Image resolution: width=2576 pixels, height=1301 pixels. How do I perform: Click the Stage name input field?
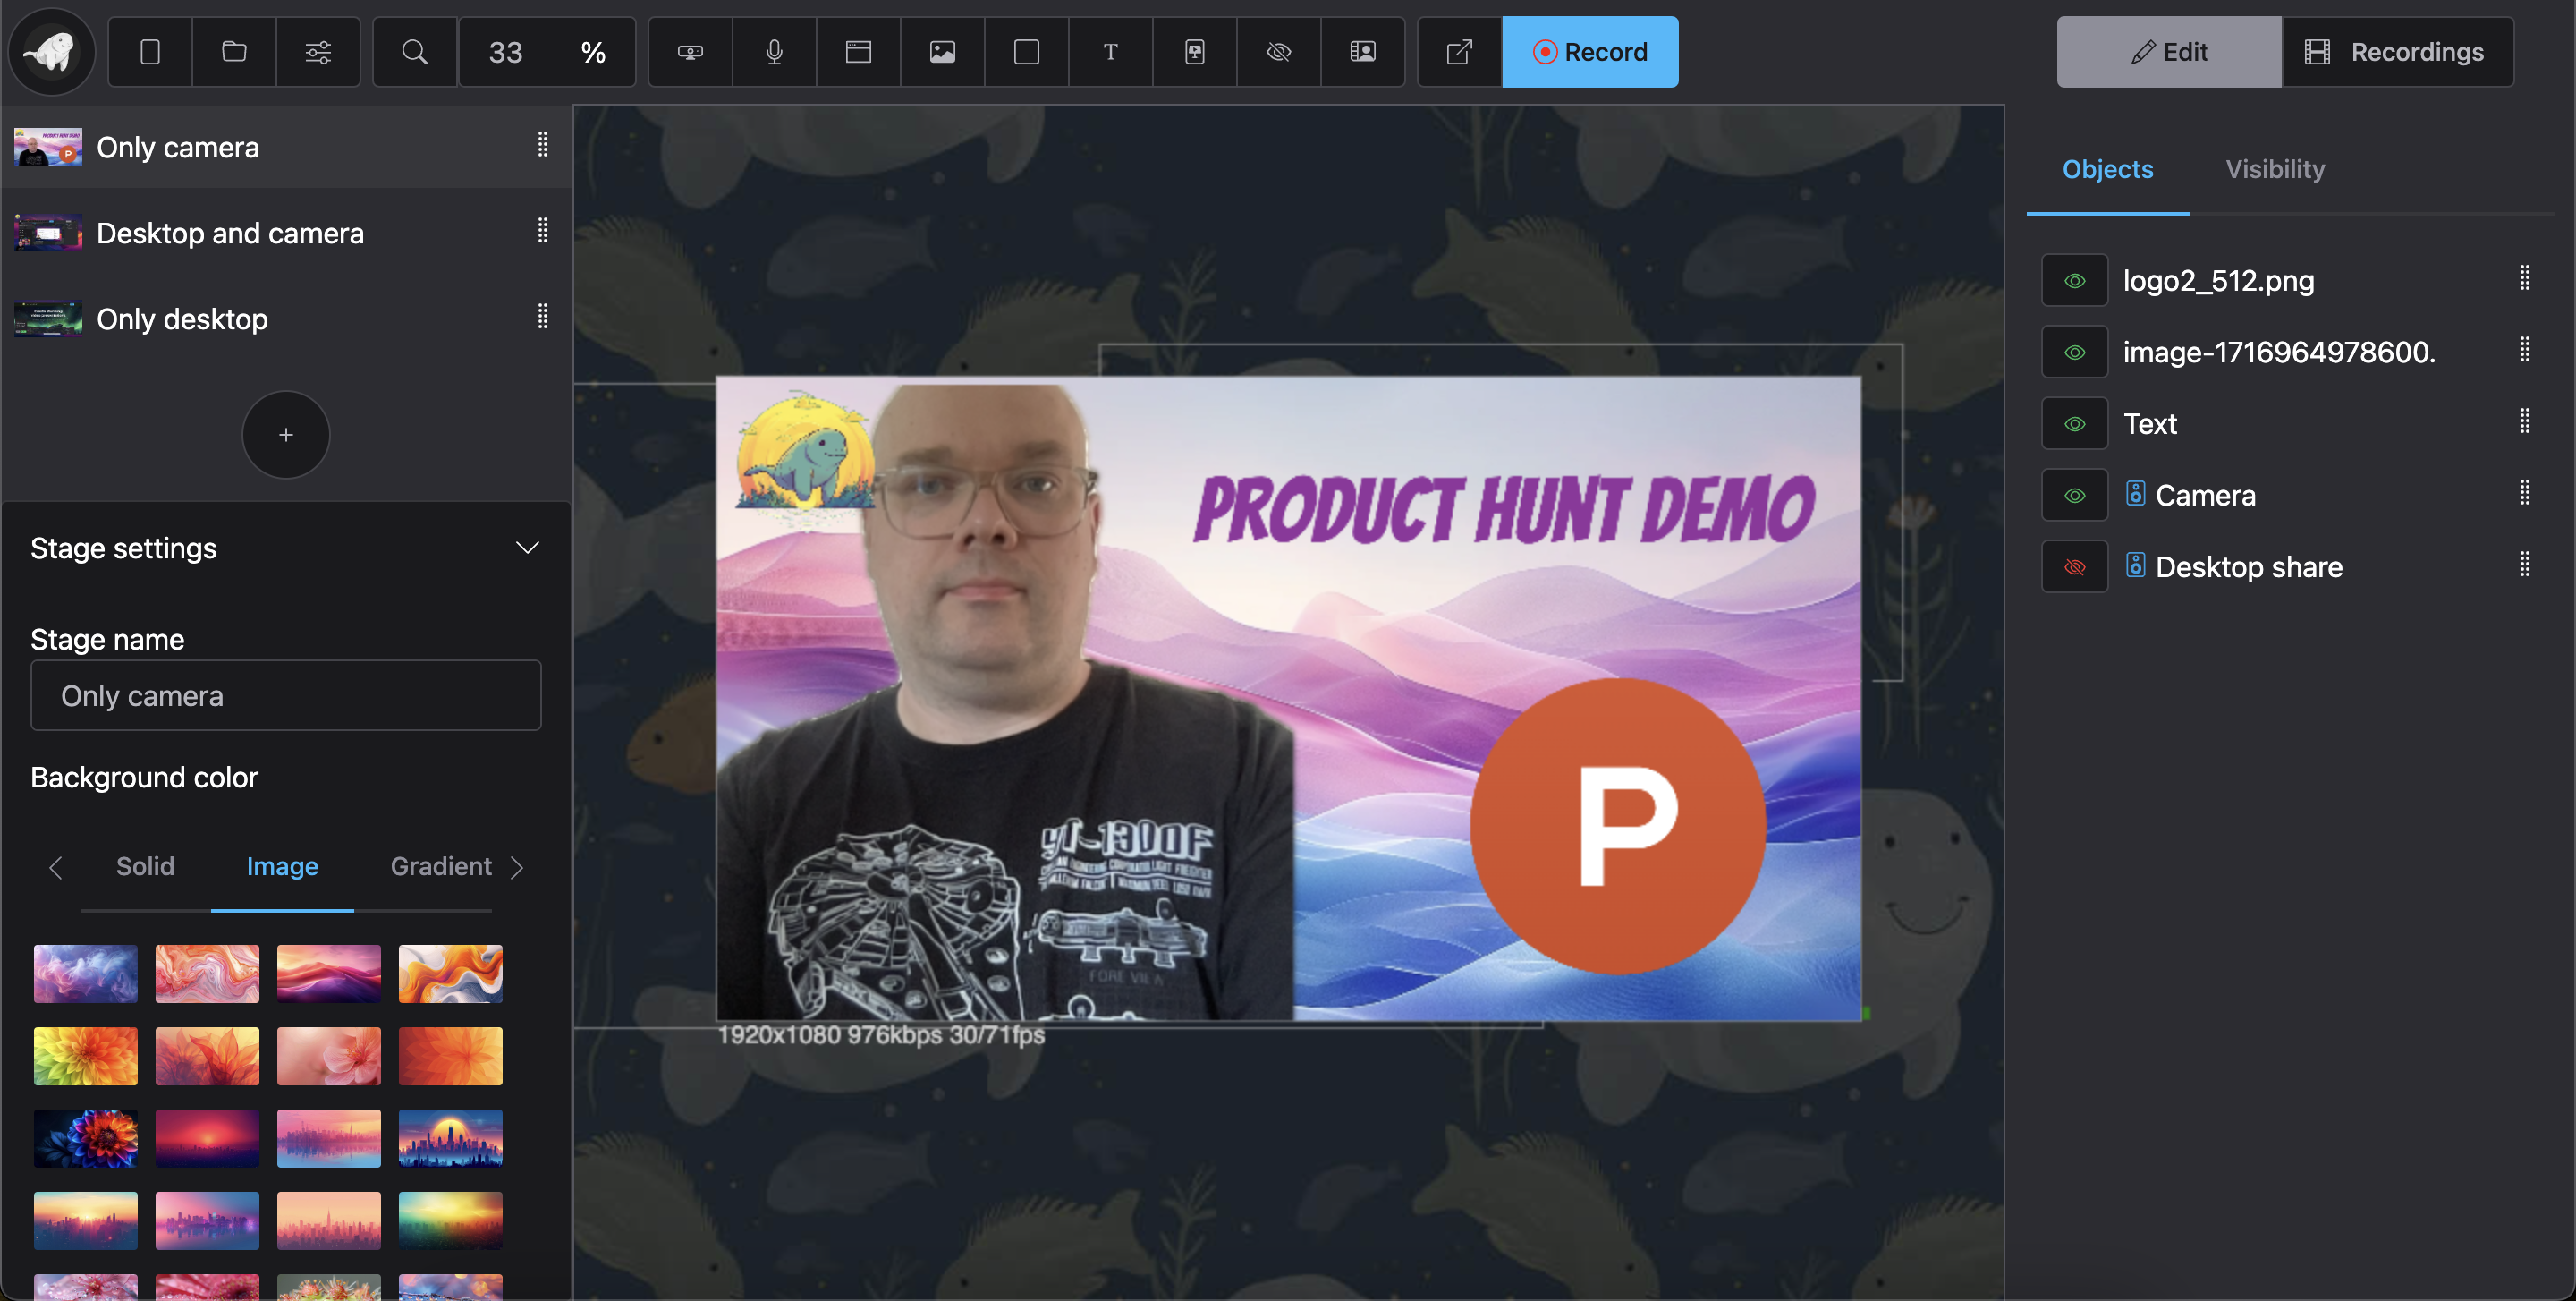286,695
